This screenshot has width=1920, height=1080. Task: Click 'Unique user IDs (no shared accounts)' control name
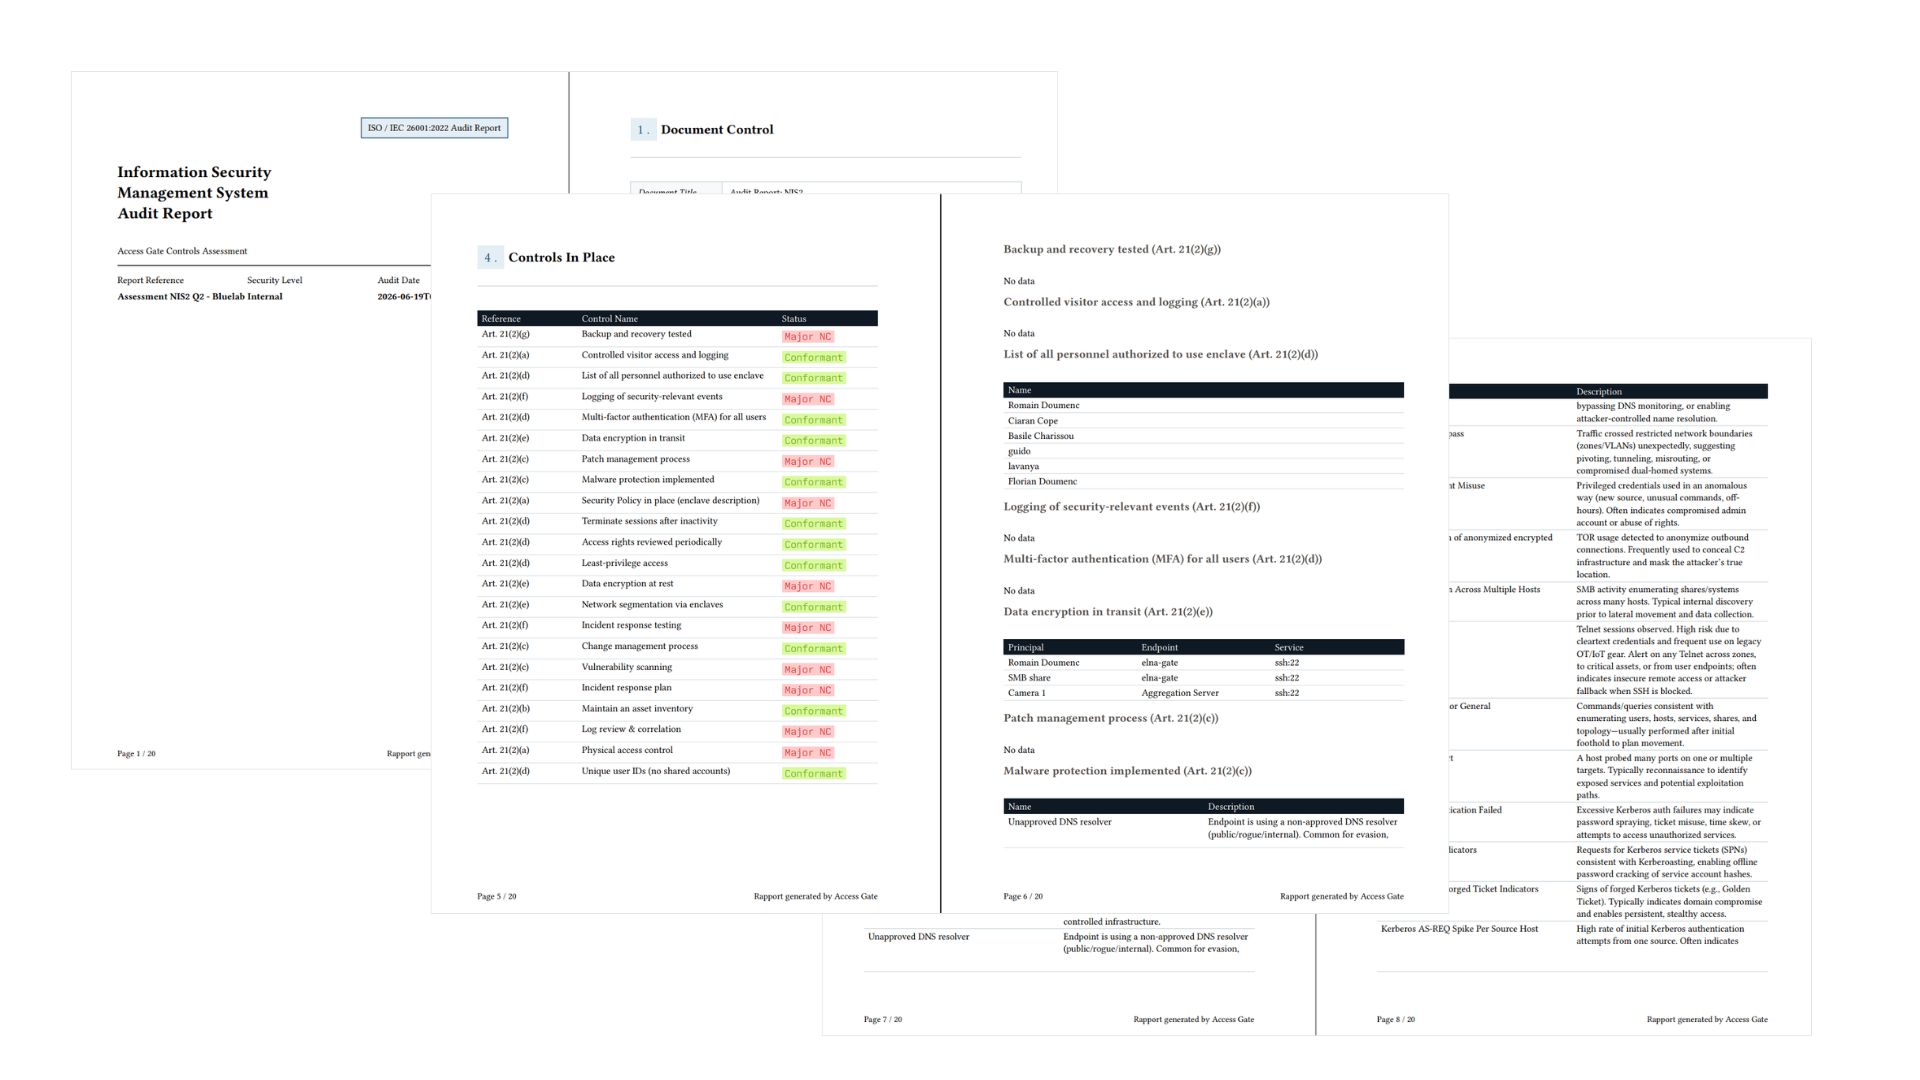point(656,771)
